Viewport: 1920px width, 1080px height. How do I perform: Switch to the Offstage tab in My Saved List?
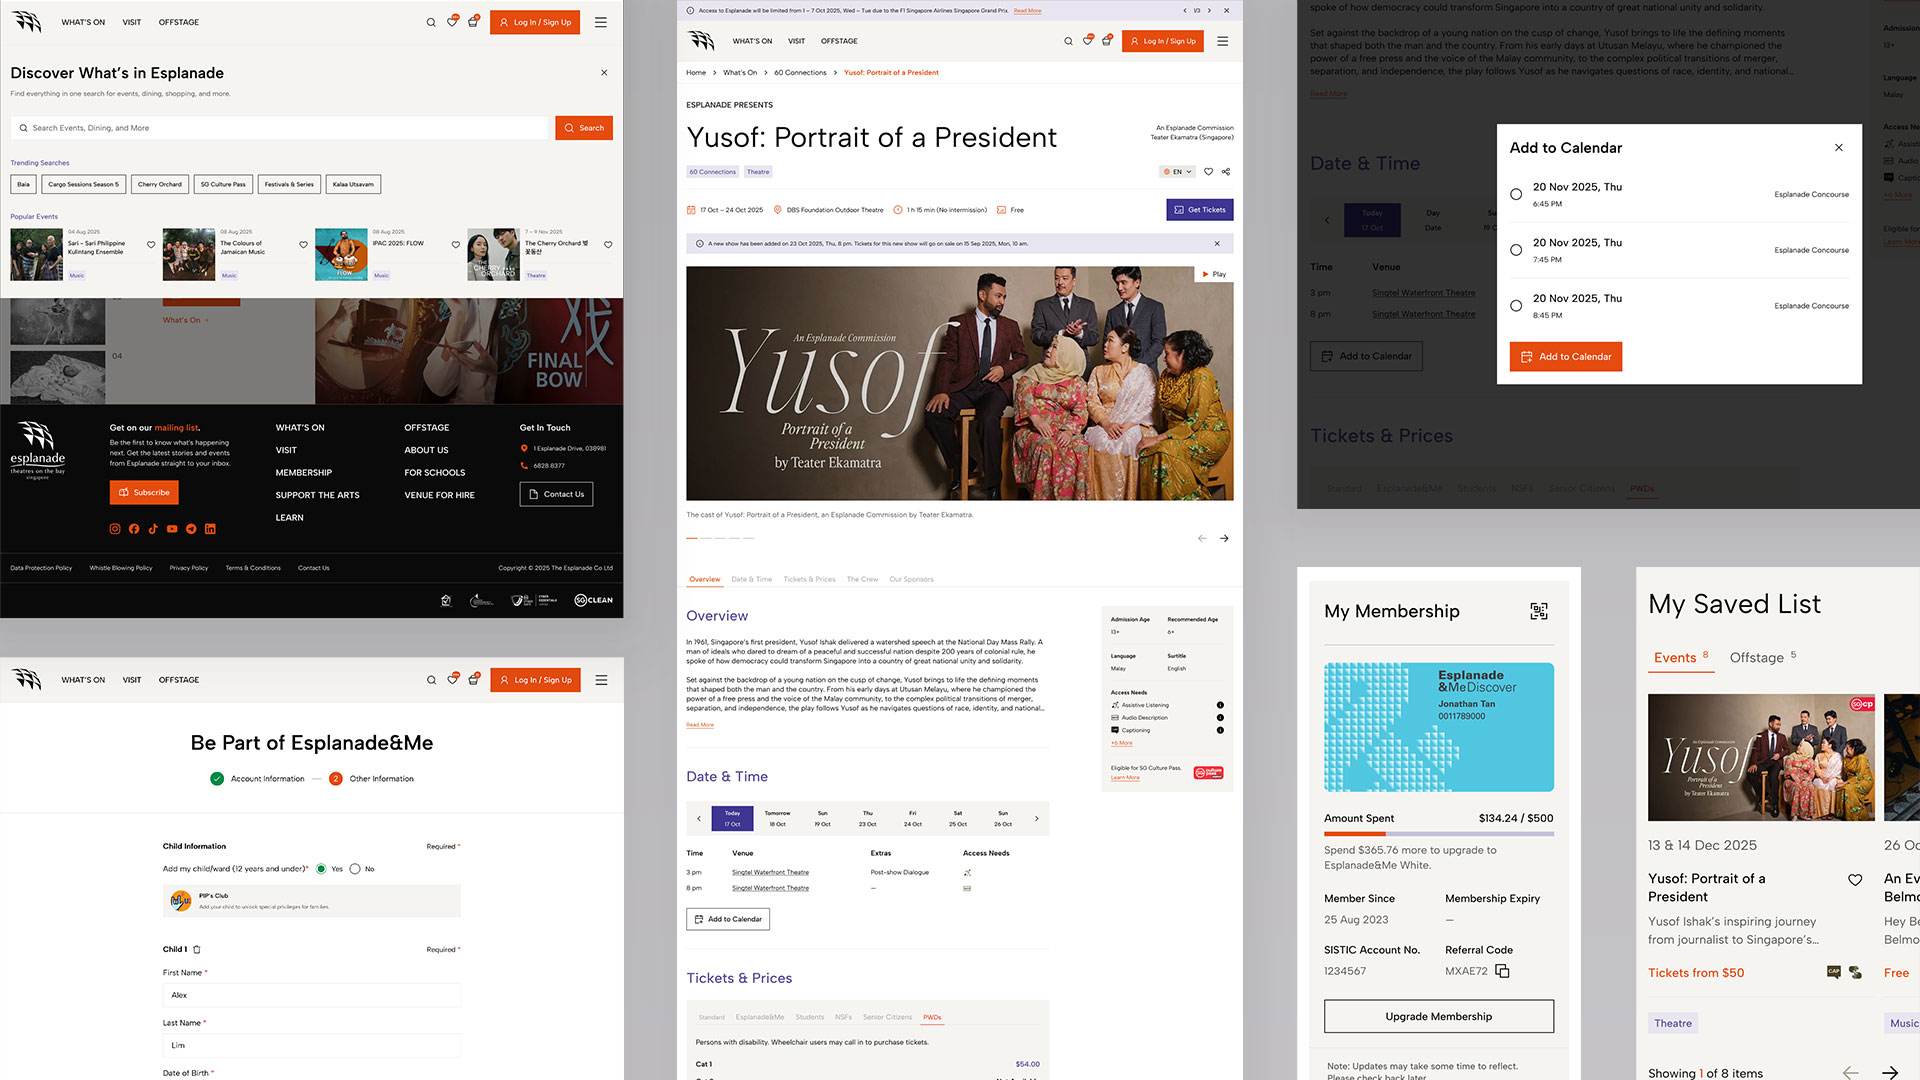[1763, 658]
